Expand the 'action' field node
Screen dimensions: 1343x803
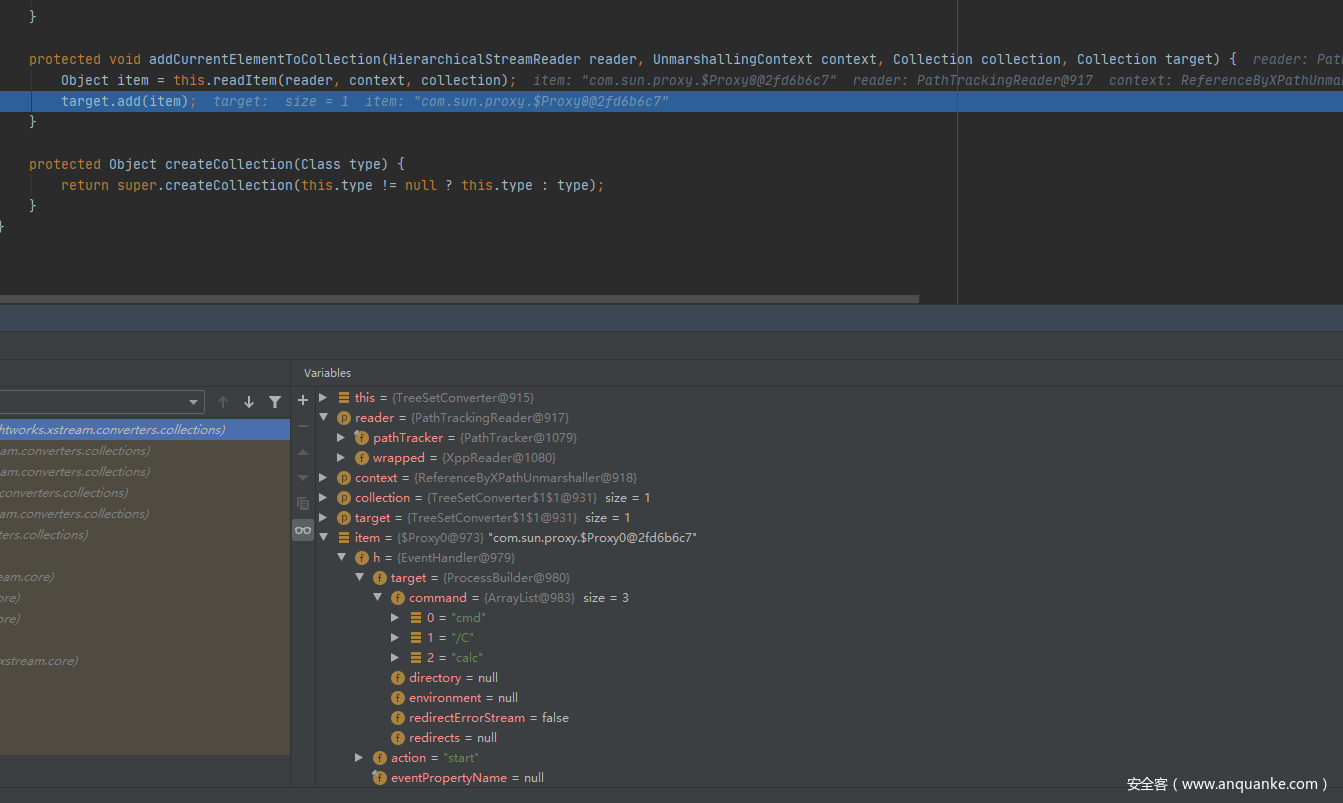(x=359, y=757)
